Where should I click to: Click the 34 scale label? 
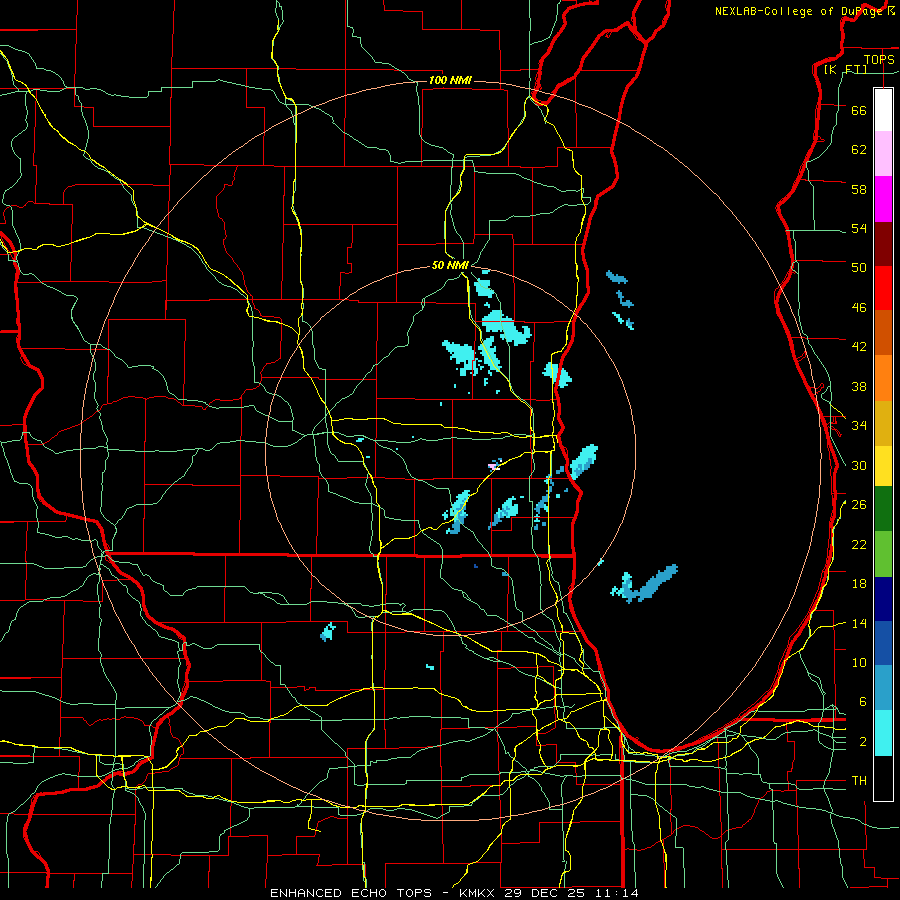coord(859,426)
